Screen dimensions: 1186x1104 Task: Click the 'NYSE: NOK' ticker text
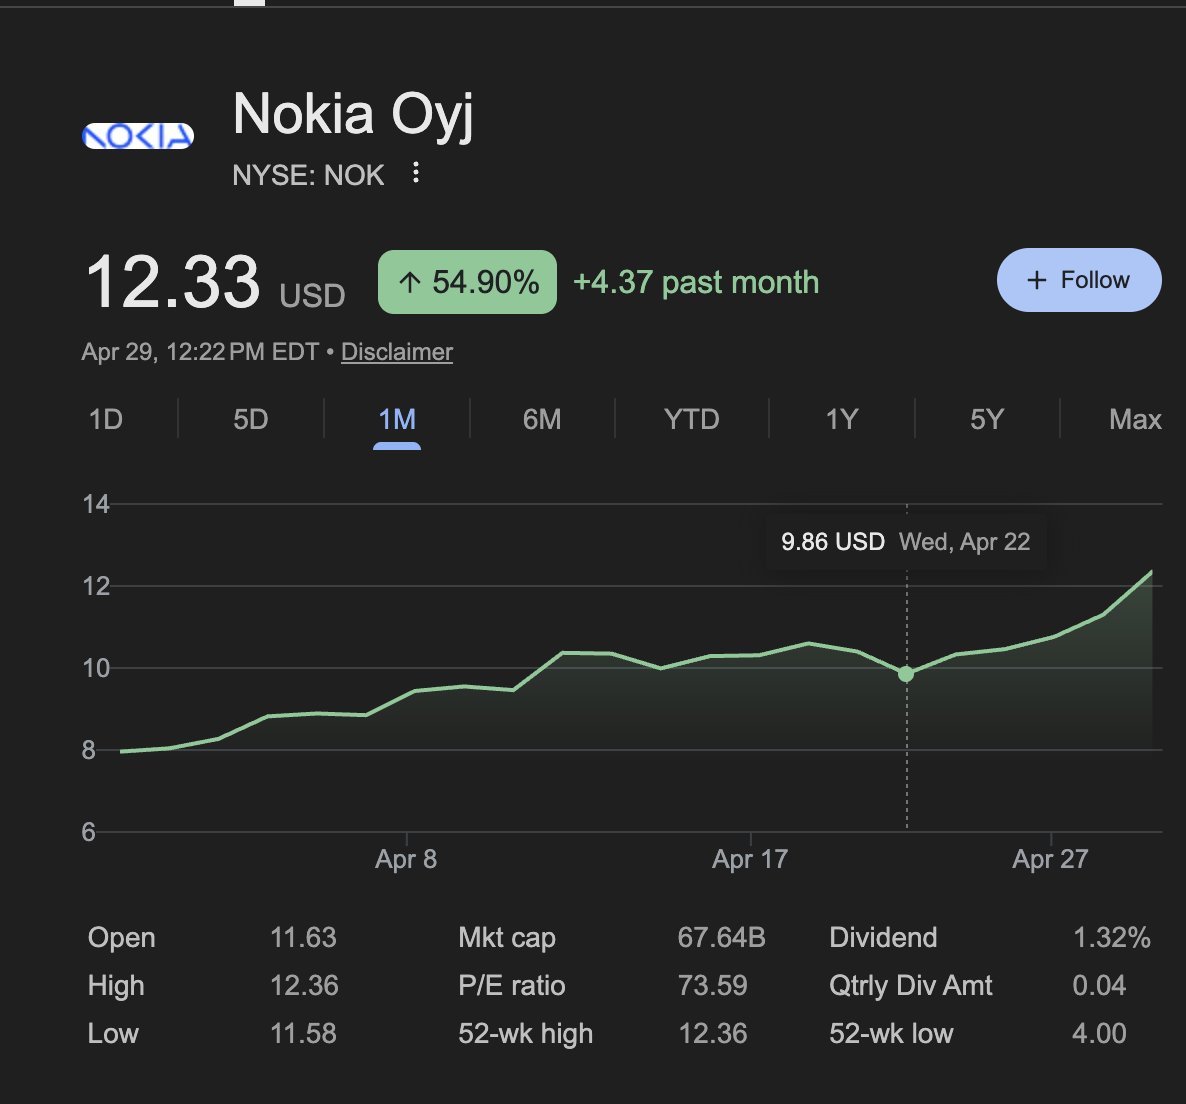pos(309,175)
